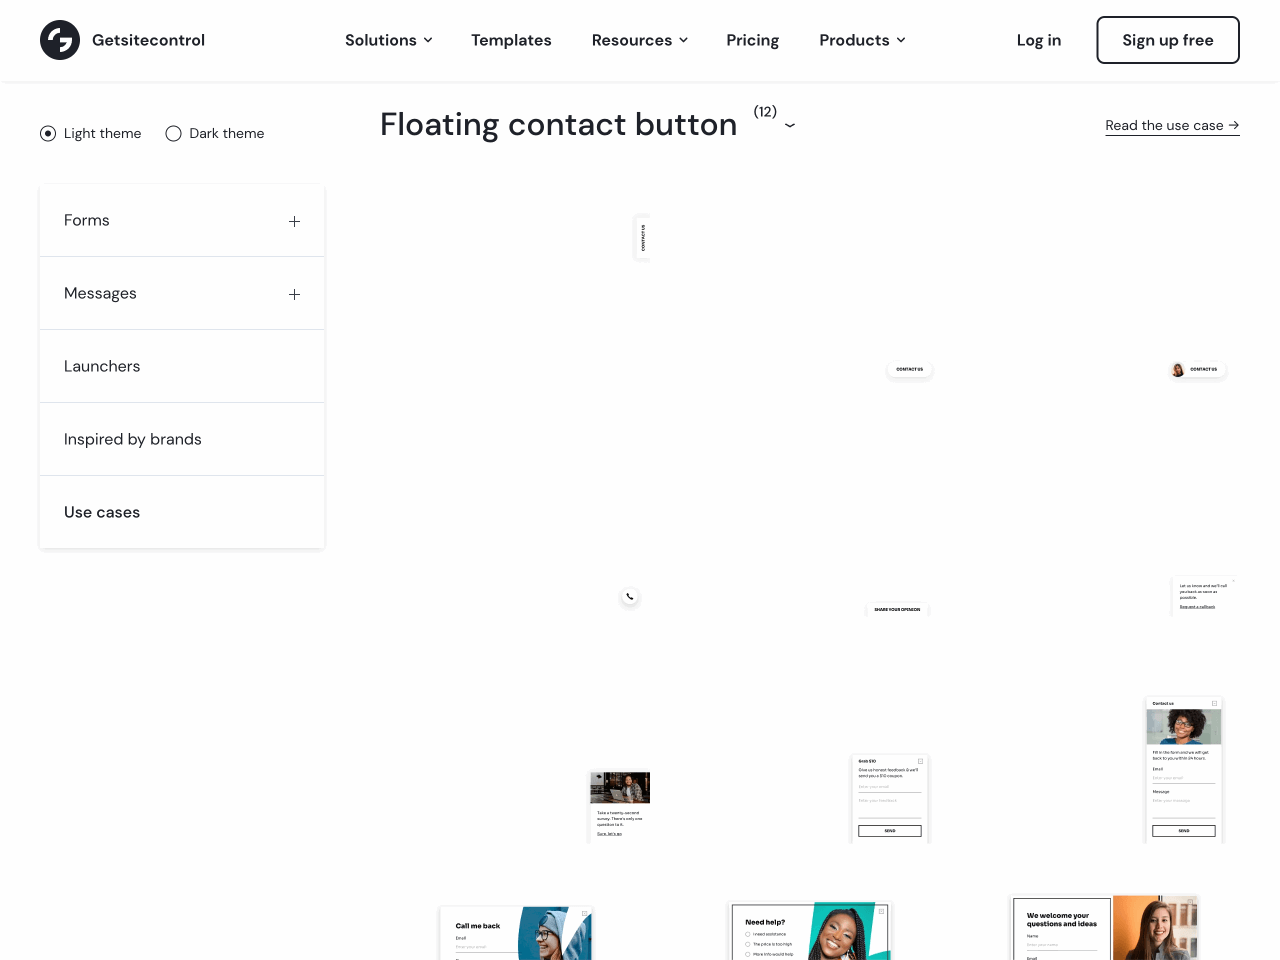Viewport: 1280px width, 960px height.
Task: Click the SEND button in Grab $10 widget
Action: pos(889,830)
